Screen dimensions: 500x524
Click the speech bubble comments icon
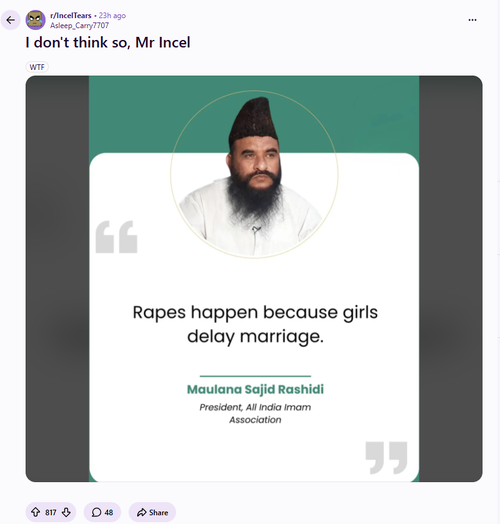[96, 512]
